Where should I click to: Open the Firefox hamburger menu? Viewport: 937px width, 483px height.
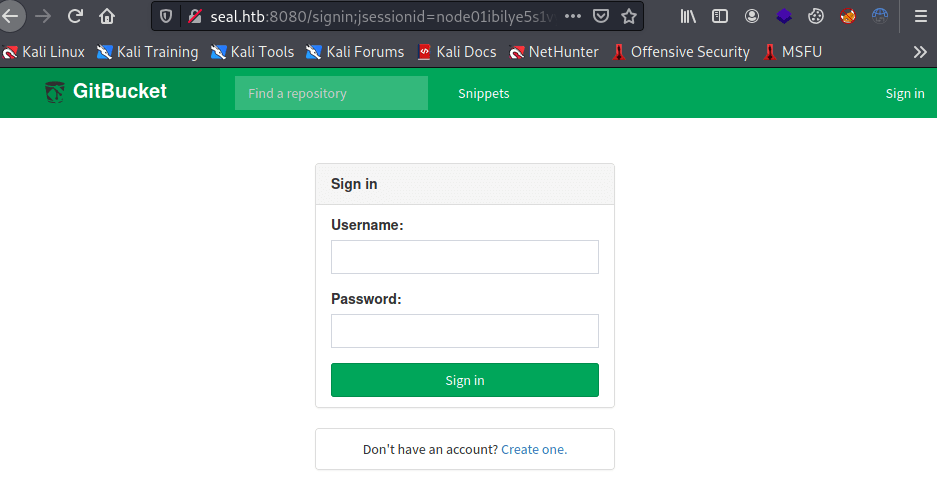921,16
